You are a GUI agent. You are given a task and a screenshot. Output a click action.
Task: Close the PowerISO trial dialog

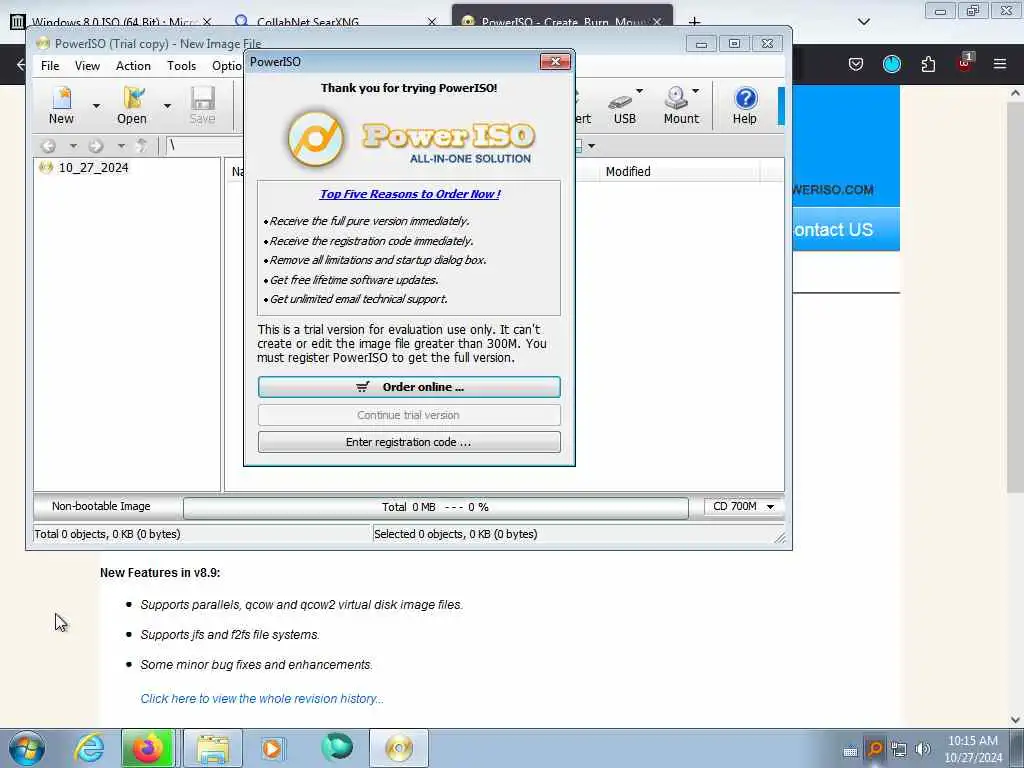pos(555,61)
